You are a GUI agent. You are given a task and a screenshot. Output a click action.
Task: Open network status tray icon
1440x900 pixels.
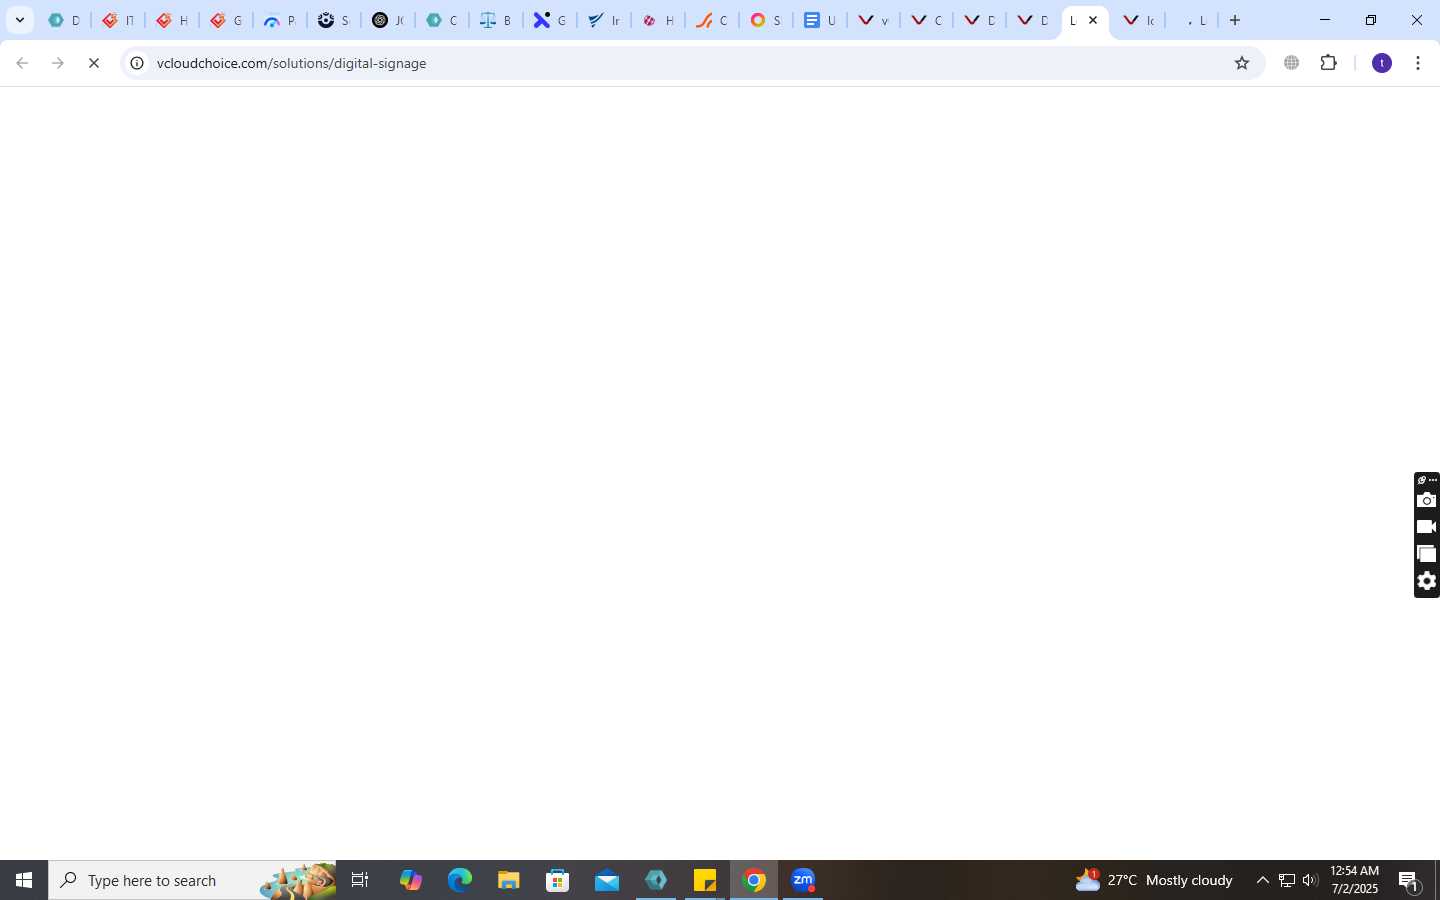(x=1287, y=880)
